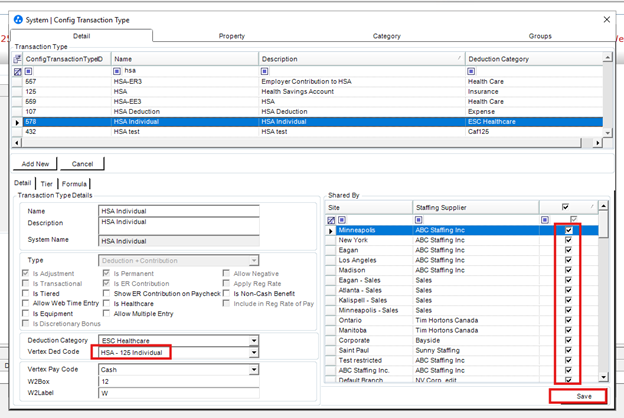This screenshot has width=624, height=418.
Task: Enable the Is Non-Cash Benefit checkbox
Action: coord(226,293)
